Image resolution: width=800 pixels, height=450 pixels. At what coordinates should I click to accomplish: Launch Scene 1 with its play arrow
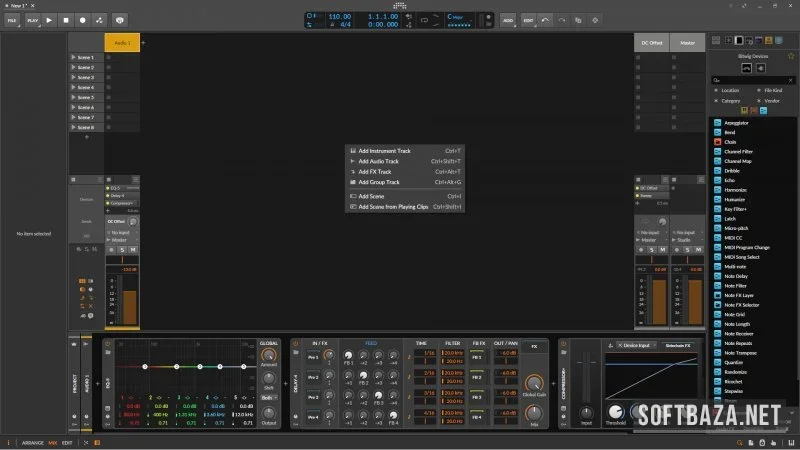click(73, 57)
